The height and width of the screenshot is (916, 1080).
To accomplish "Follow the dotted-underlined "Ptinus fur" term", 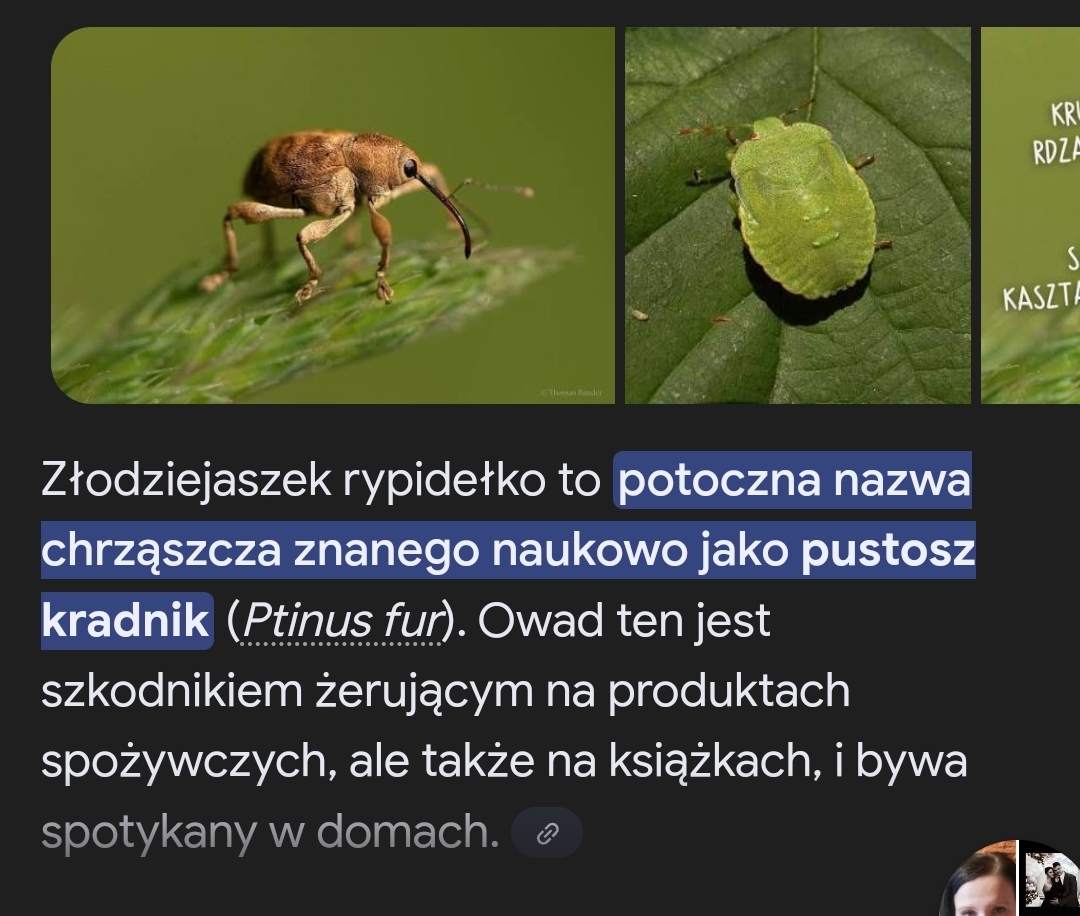I will tap(342, 621).
